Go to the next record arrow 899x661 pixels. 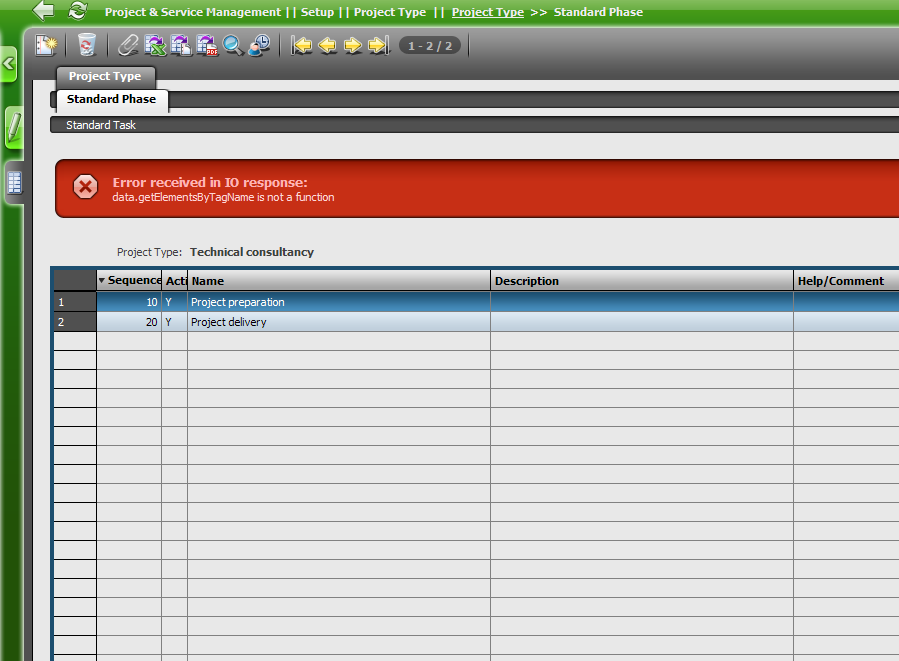point(353,45)
